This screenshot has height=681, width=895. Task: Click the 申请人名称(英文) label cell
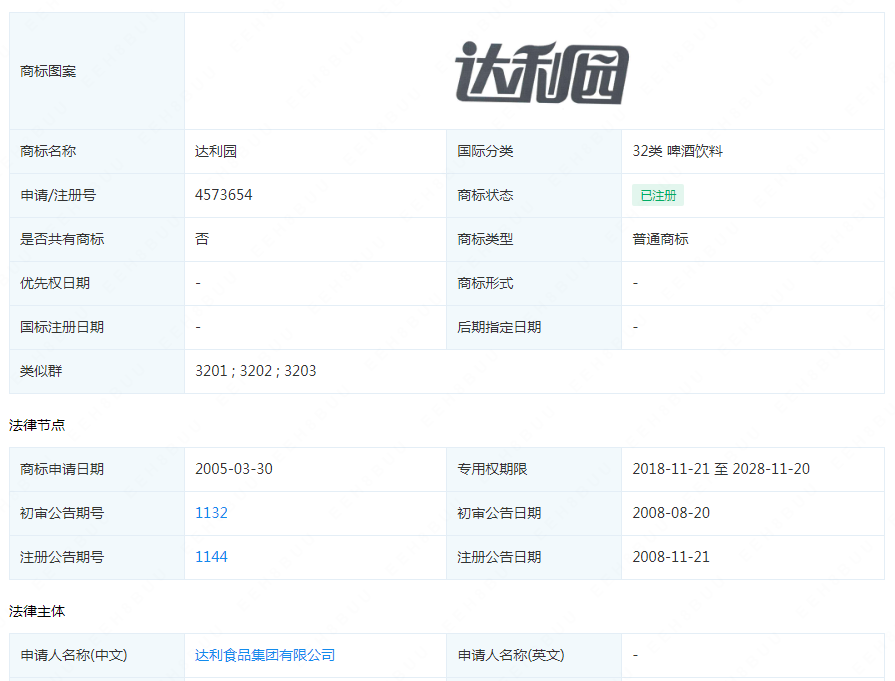tap(534, 655)
